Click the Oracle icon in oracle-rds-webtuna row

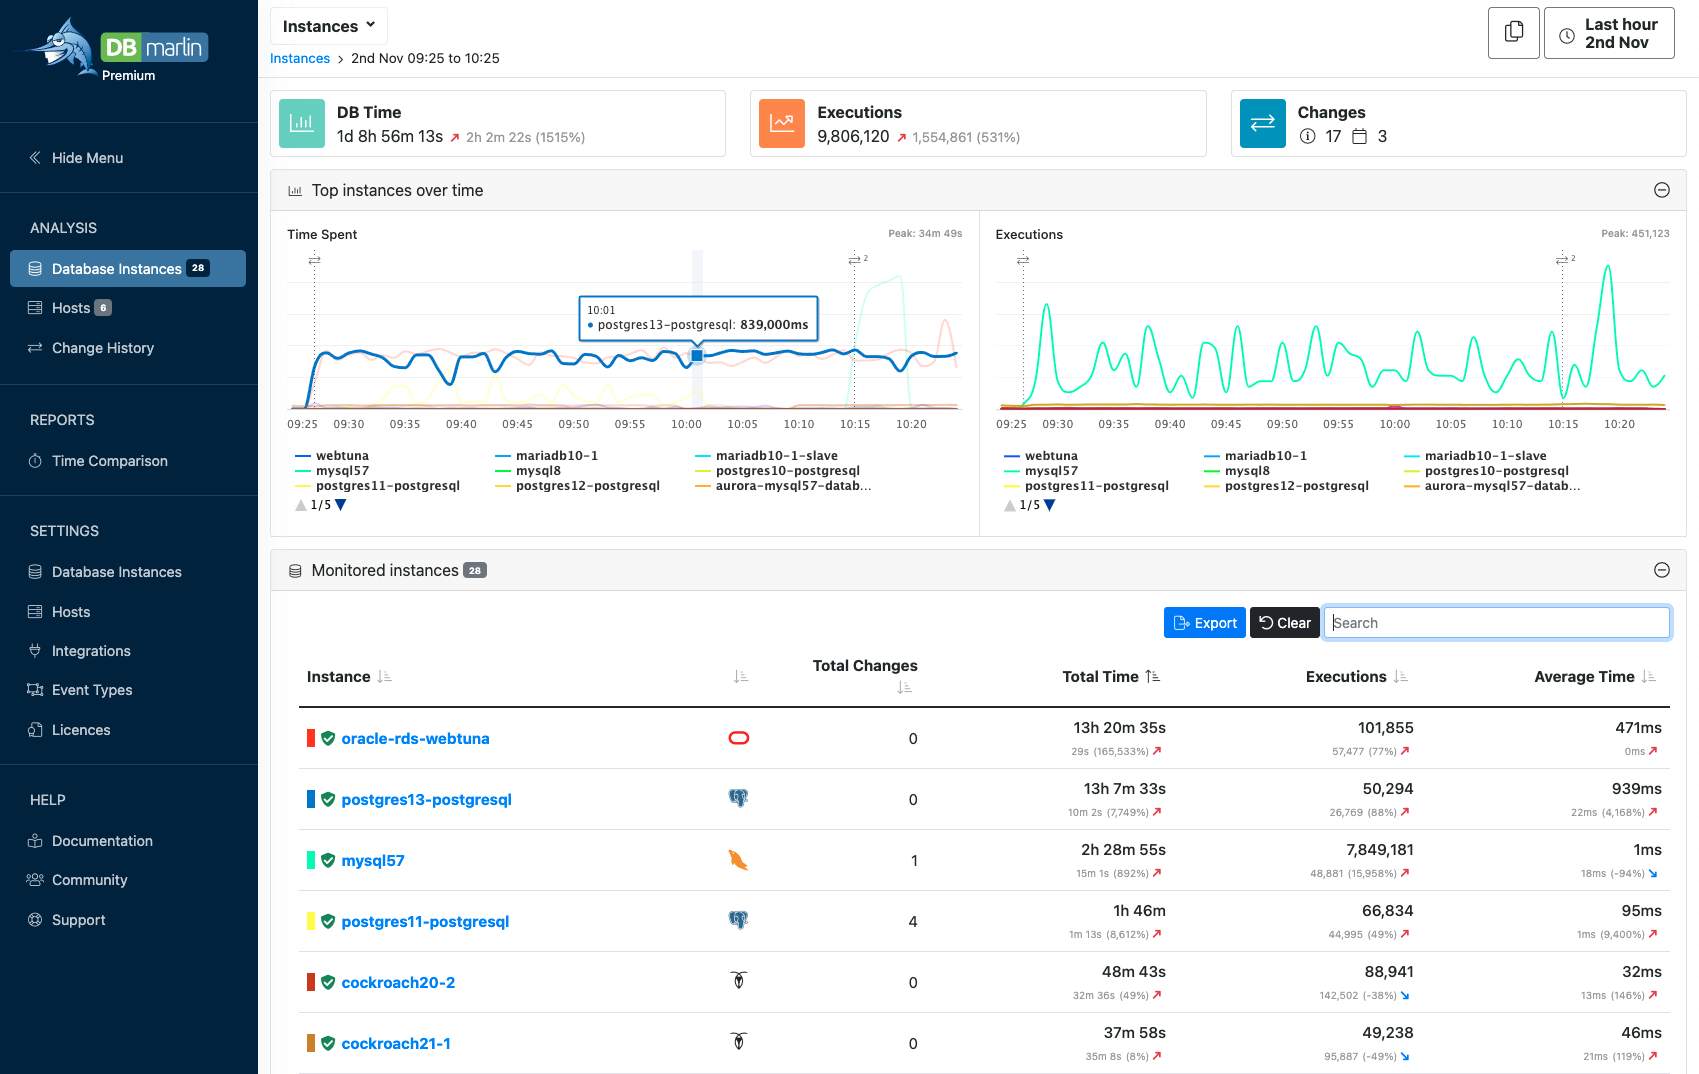(x=739, y=738)
